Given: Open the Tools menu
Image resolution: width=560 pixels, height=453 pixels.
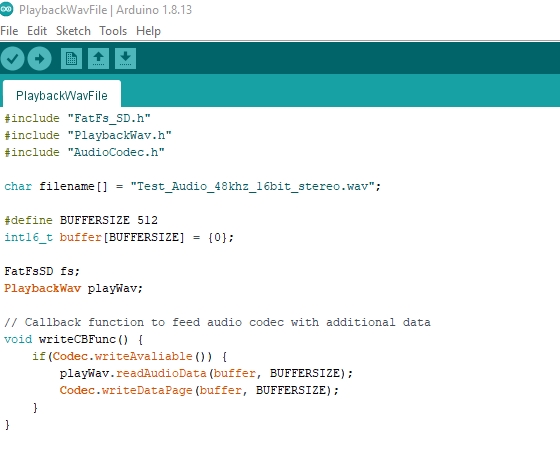Looking at the screenshot, I should tap(113, 31).
